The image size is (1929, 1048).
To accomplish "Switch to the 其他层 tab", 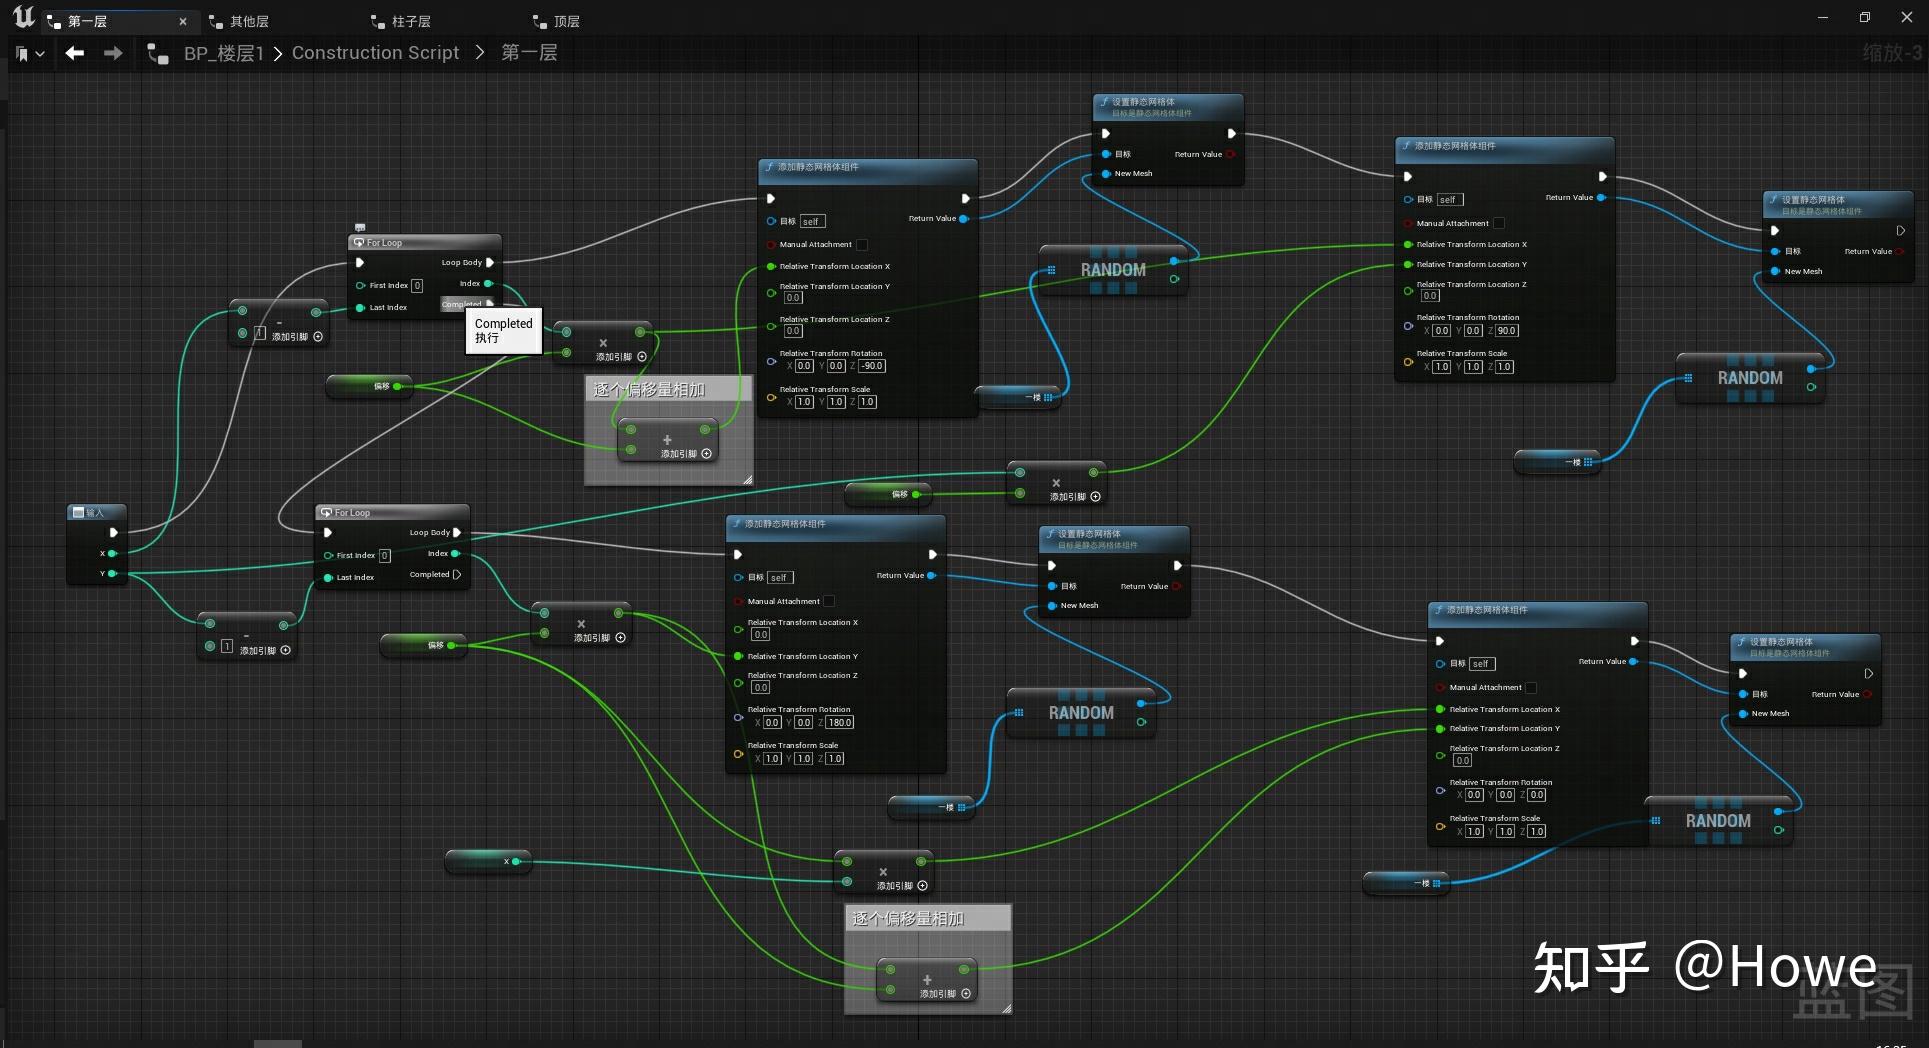I will pos(239,21).
